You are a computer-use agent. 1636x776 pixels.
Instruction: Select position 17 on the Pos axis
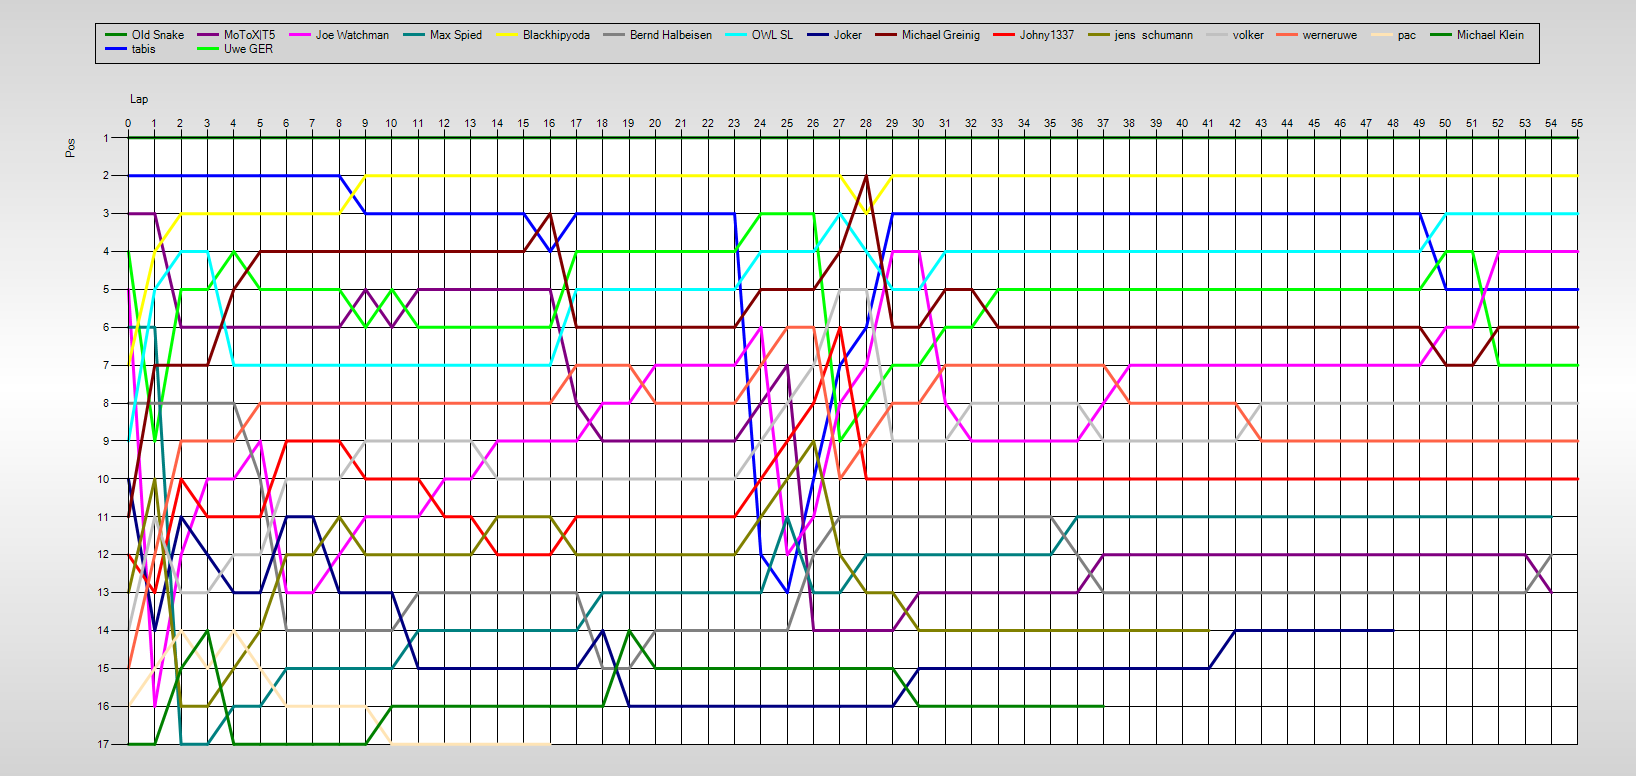pos(103,744)
